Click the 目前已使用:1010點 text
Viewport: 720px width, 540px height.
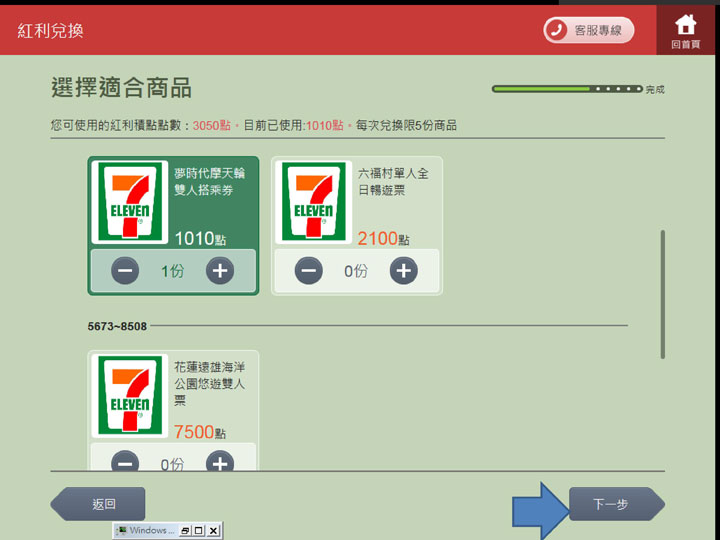point(293,125)
